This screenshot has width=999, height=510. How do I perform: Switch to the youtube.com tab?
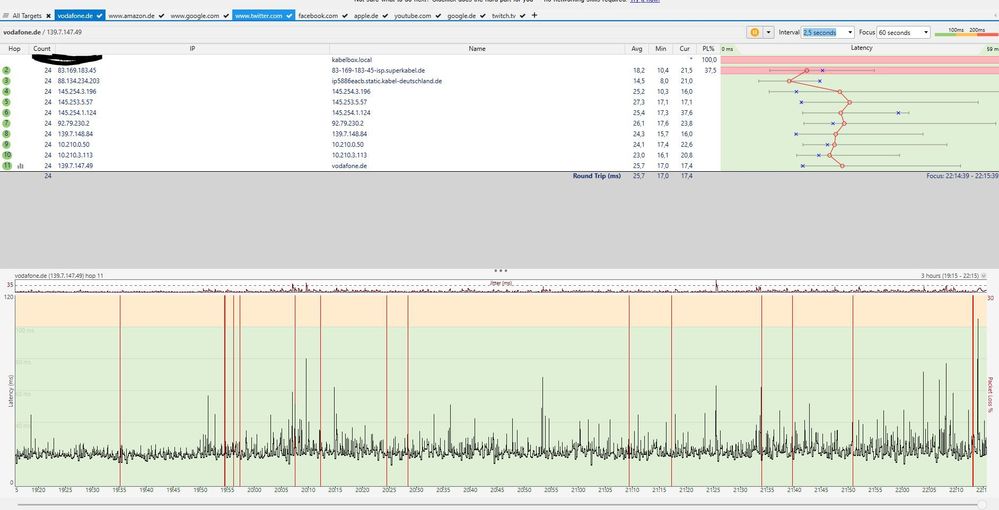click(415, 16)
